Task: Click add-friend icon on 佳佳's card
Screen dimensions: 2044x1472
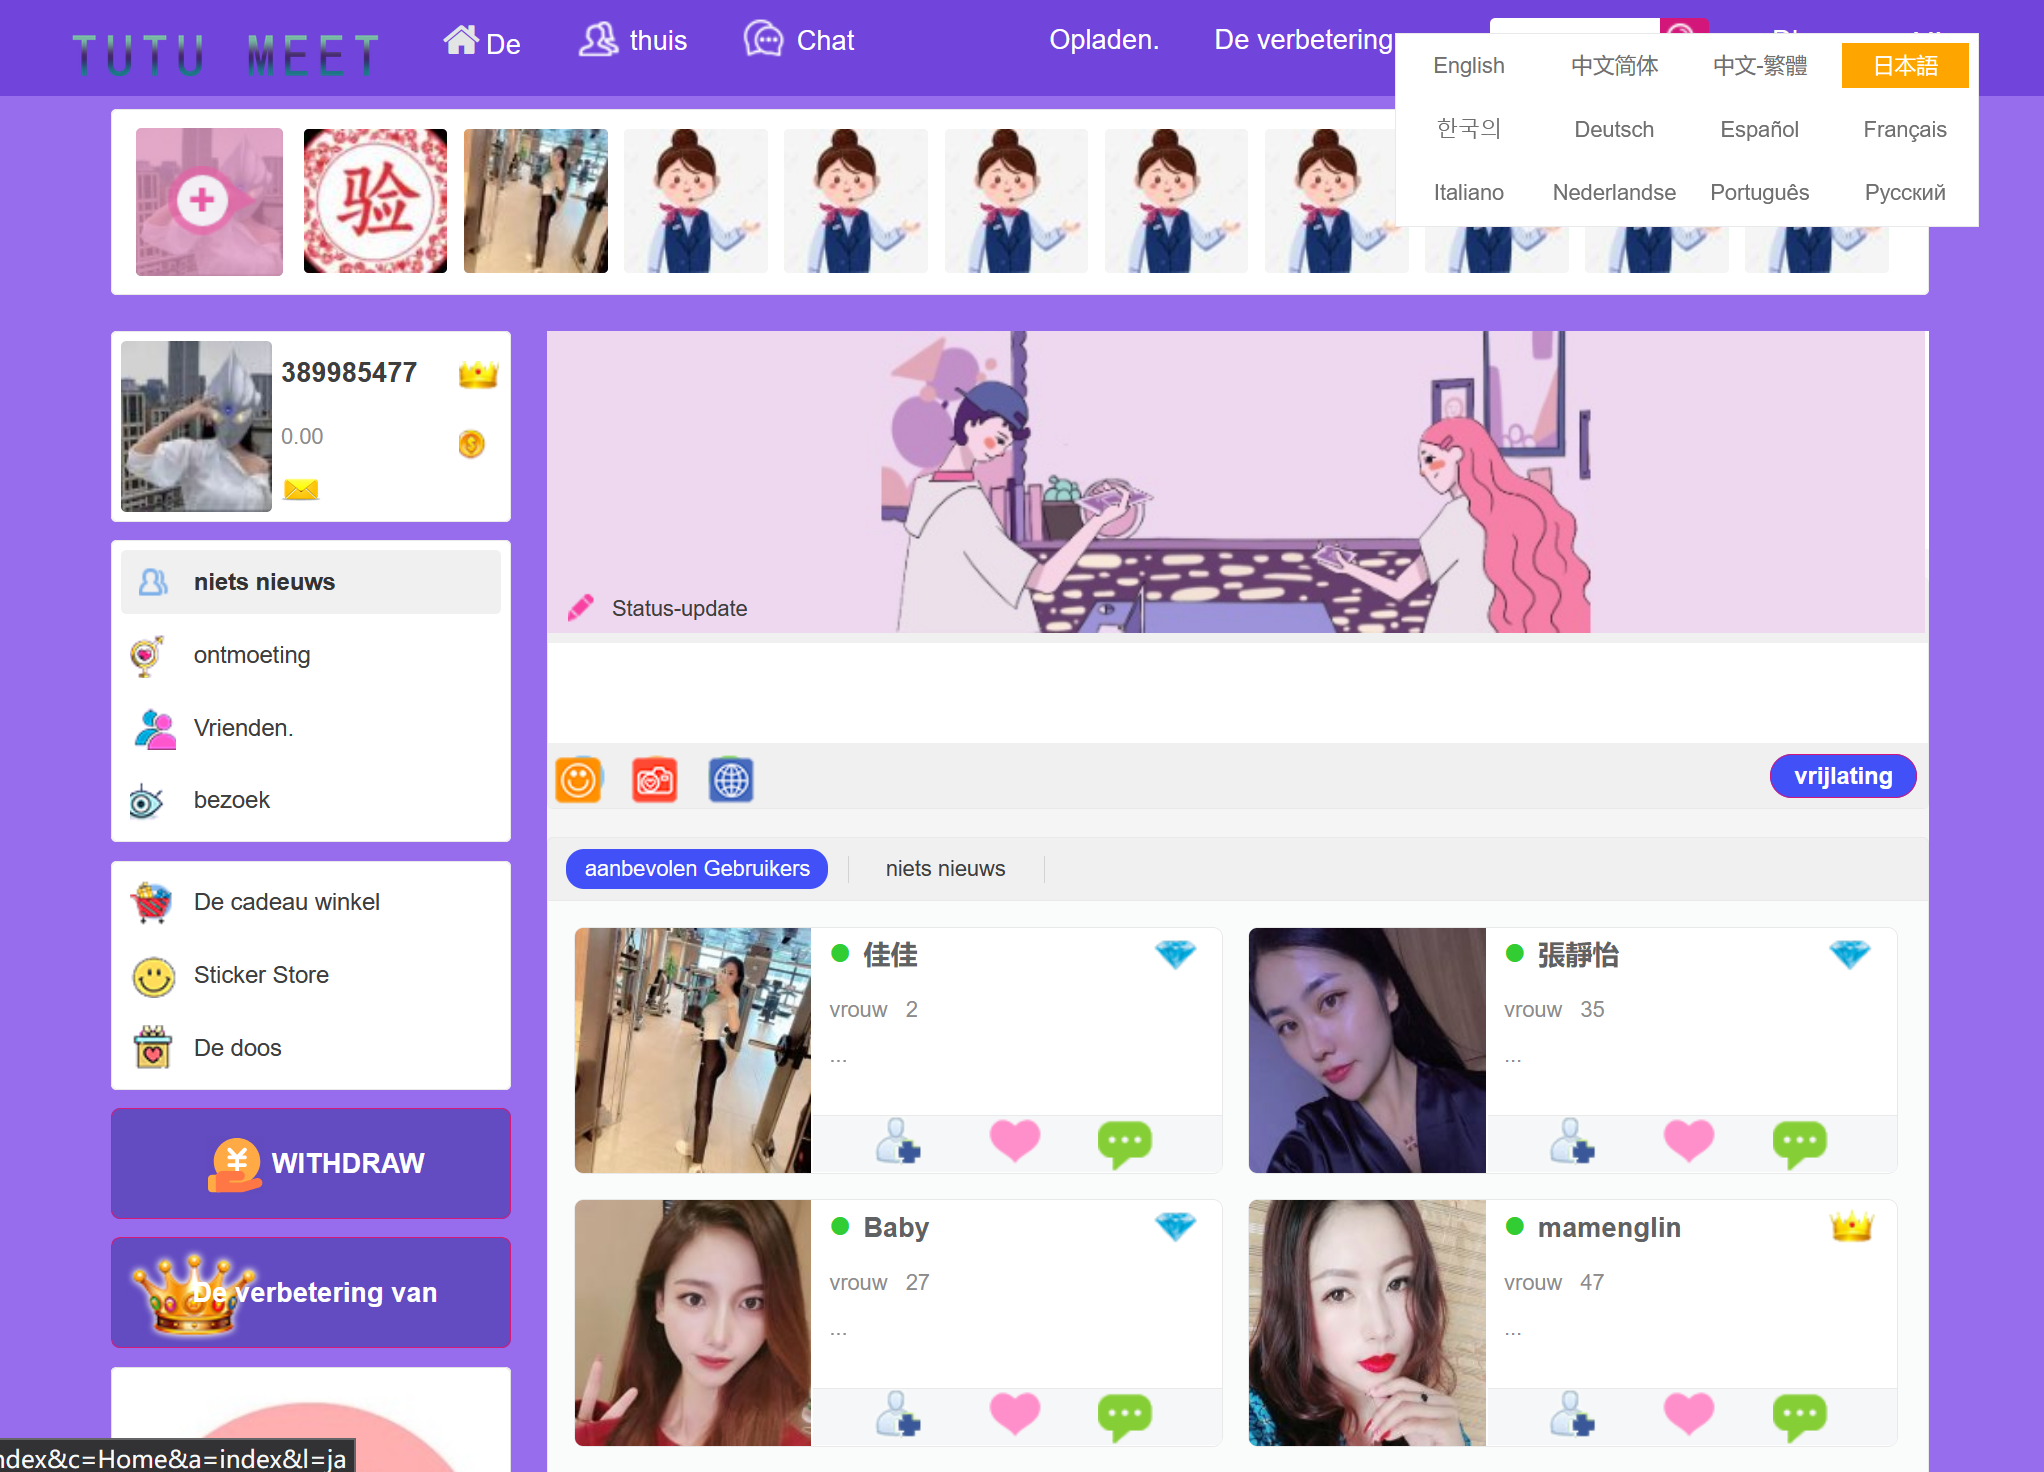Action: pyautogui.click(x=897, y=1141)
